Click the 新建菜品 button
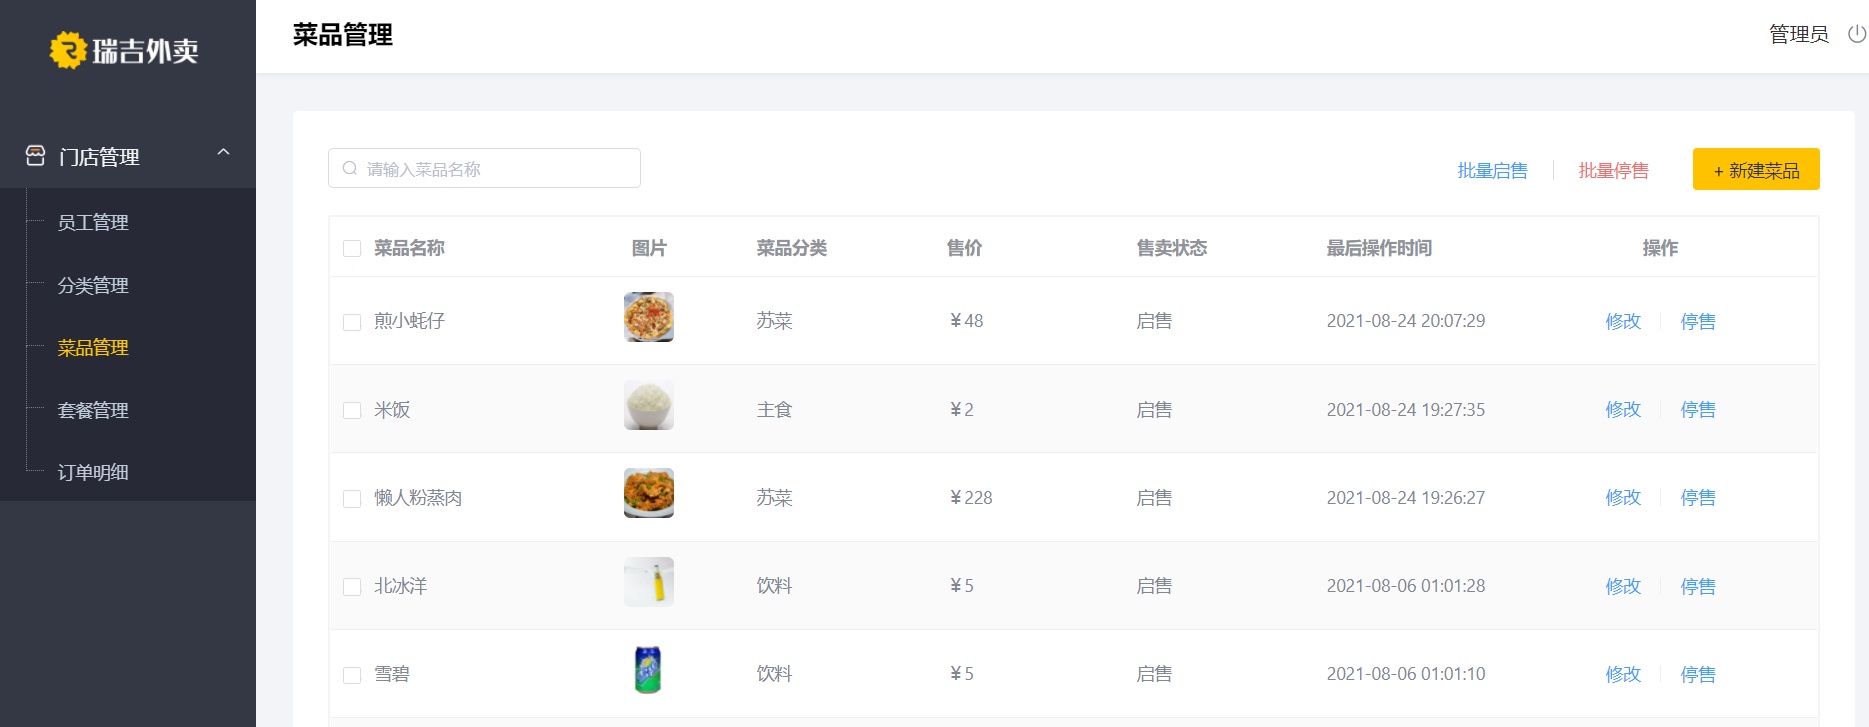 1755,170
